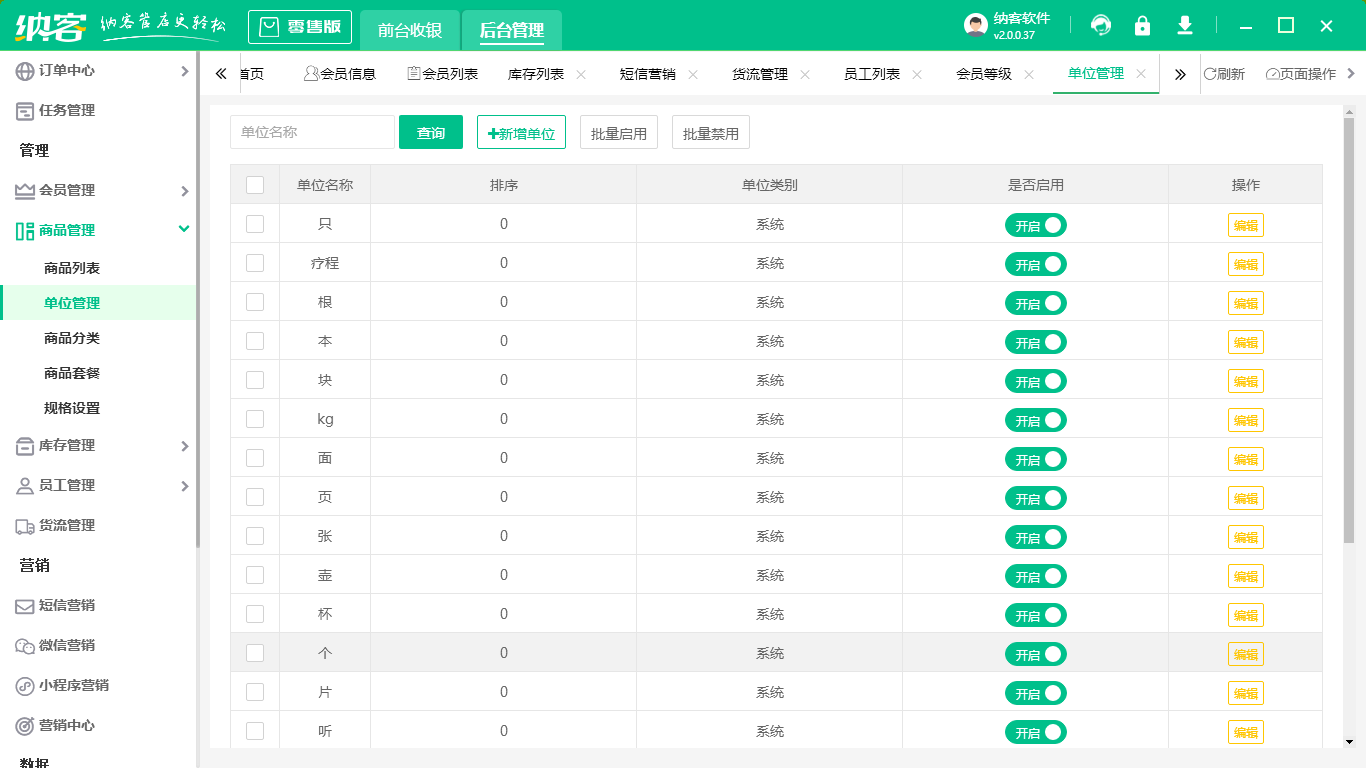Open 微信营销 in the sidebar
Viewport: 1366px width, 768px height.
tap(67, 646)
